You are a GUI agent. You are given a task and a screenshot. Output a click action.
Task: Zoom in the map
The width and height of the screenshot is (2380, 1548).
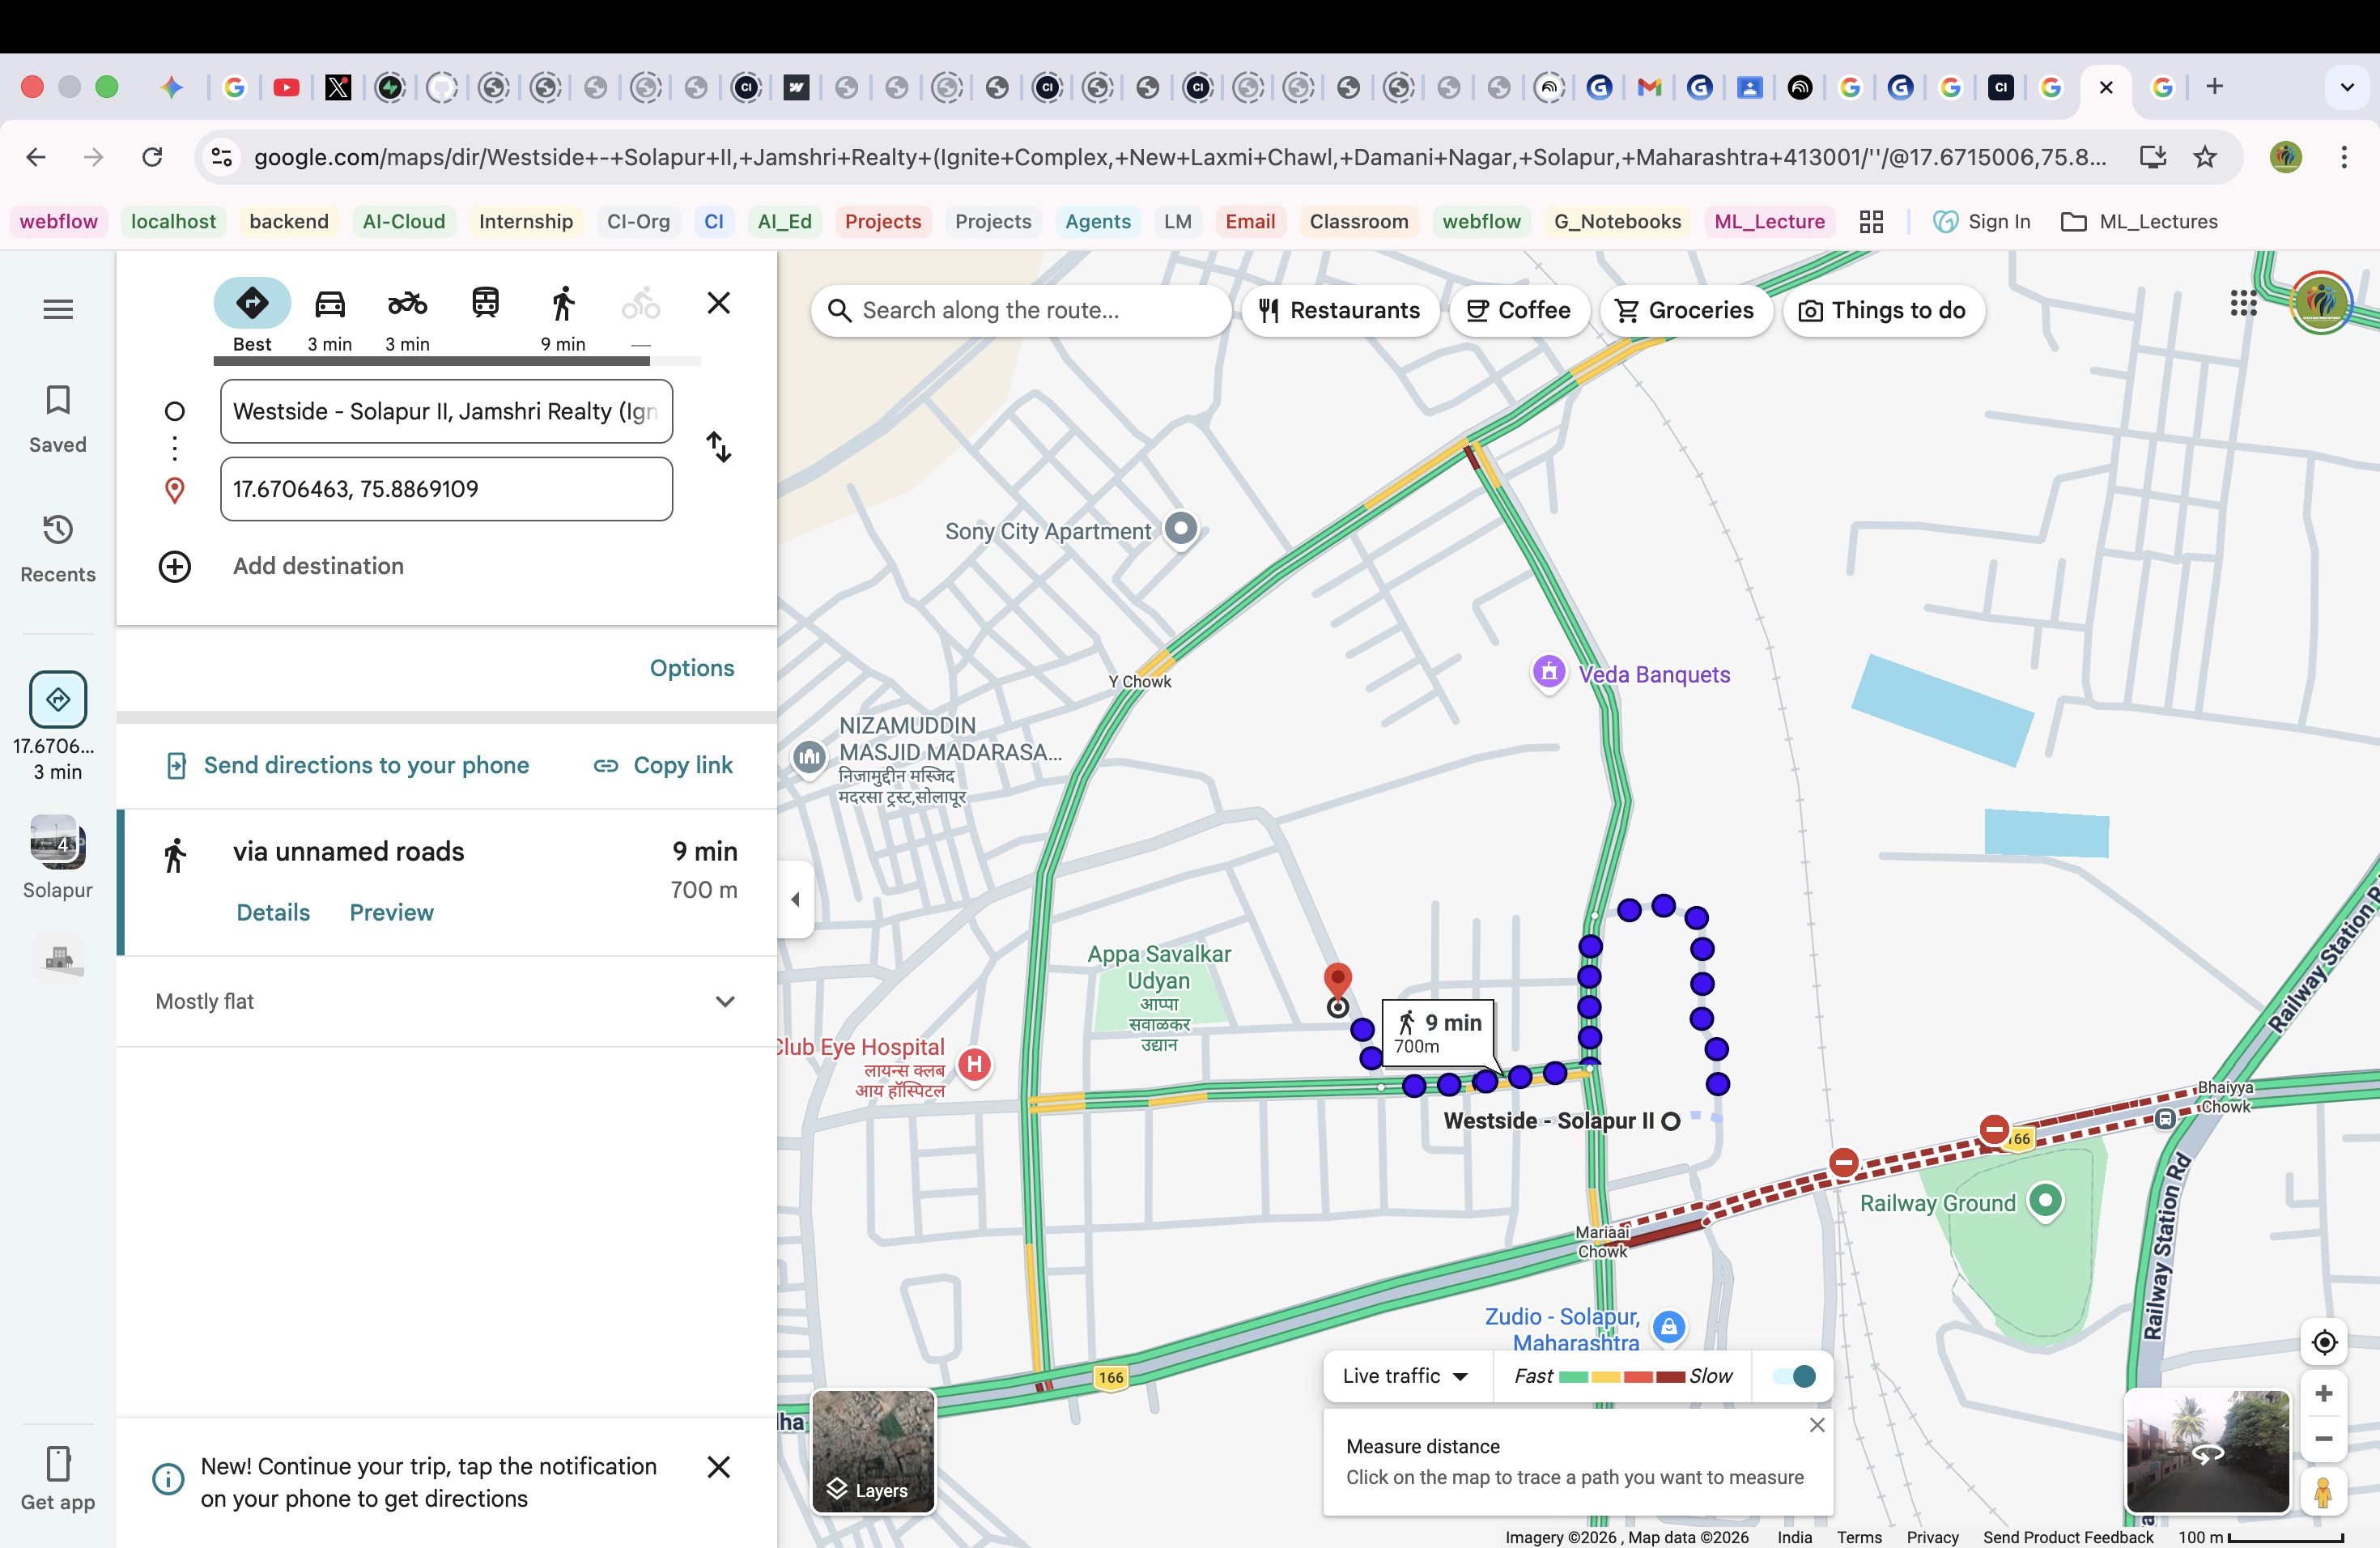(x=2323, y=1393)
